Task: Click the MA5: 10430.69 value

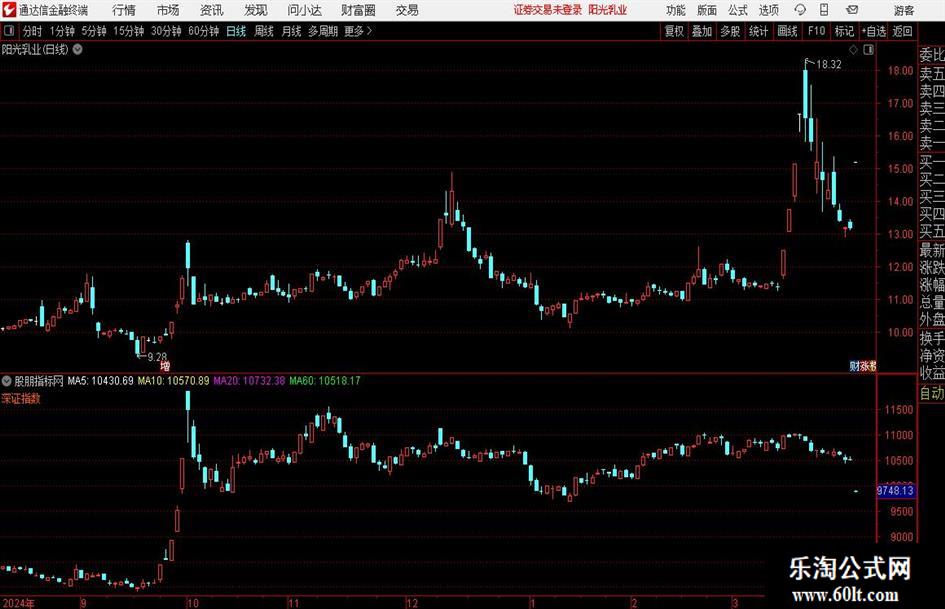Action: tap(100, 380)
